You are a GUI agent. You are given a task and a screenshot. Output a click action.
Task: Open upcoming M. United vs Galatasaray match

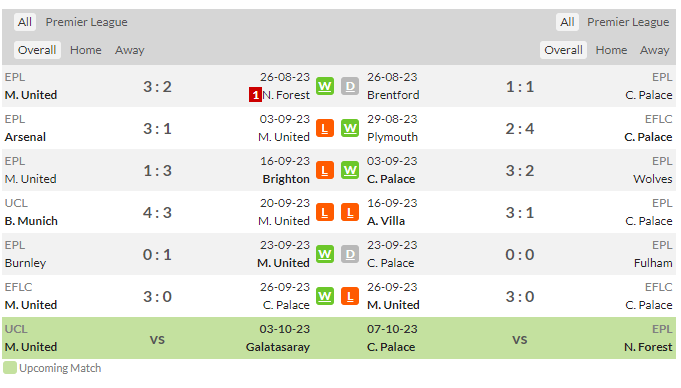coord(157,339)
